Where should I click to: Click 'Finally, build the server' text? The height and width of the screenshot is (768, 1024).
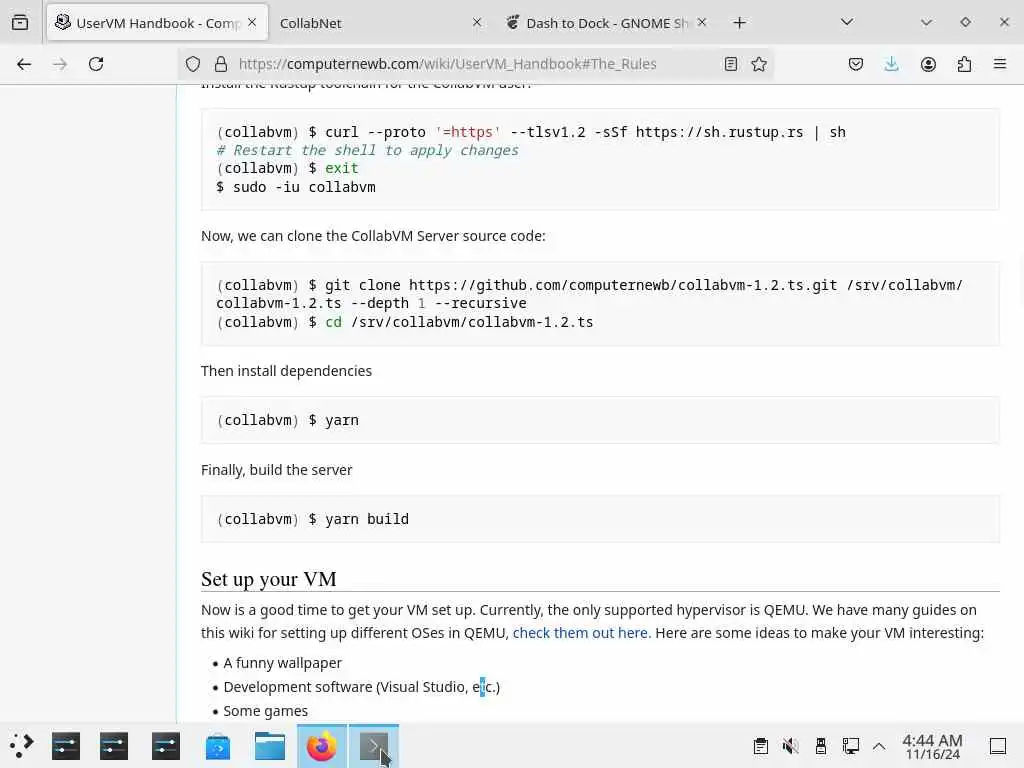point(276,470)
